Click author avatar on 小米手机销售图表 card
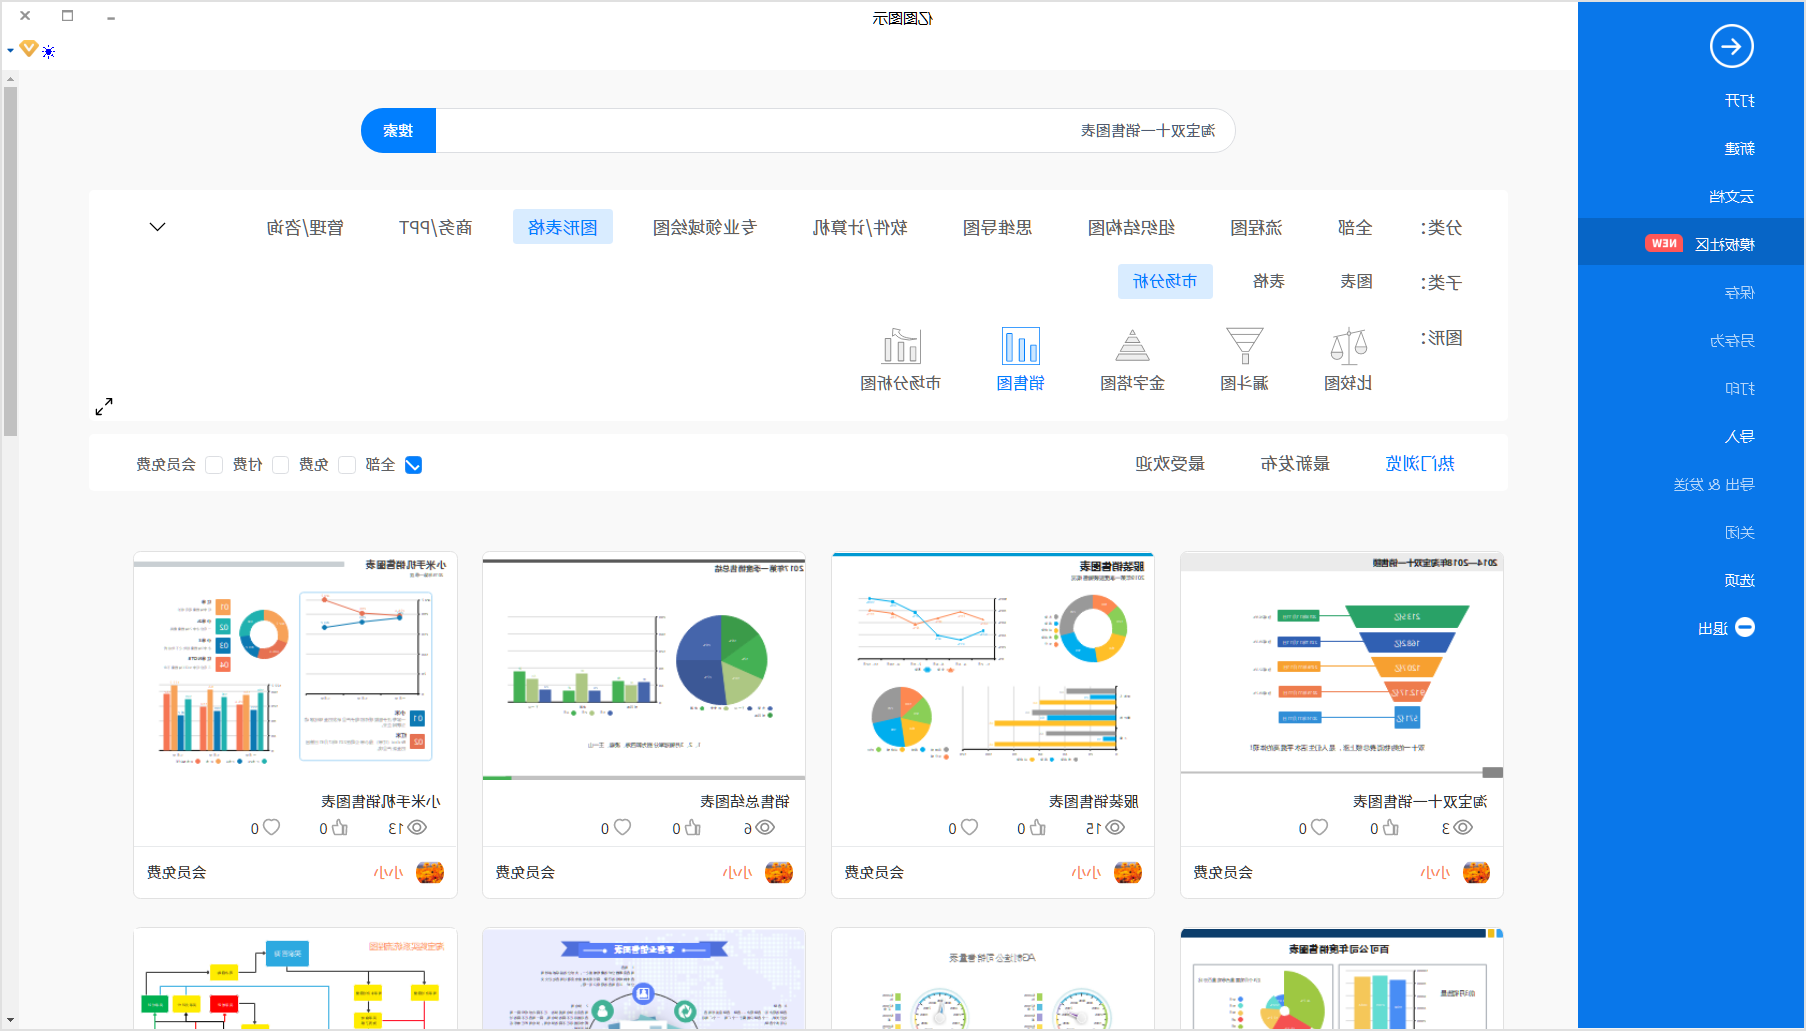Image resolution: width=1806 pixels, height=1031 pixels. click(x=430, y=872)
